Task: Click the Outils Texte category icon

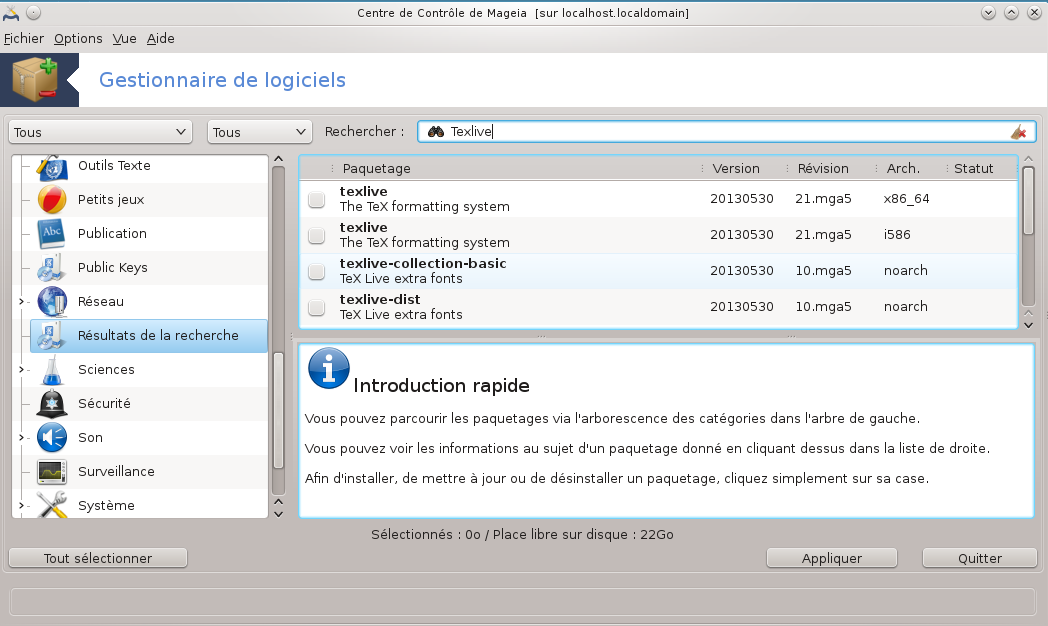Action: pyautogui.click(x=52, y=167)
